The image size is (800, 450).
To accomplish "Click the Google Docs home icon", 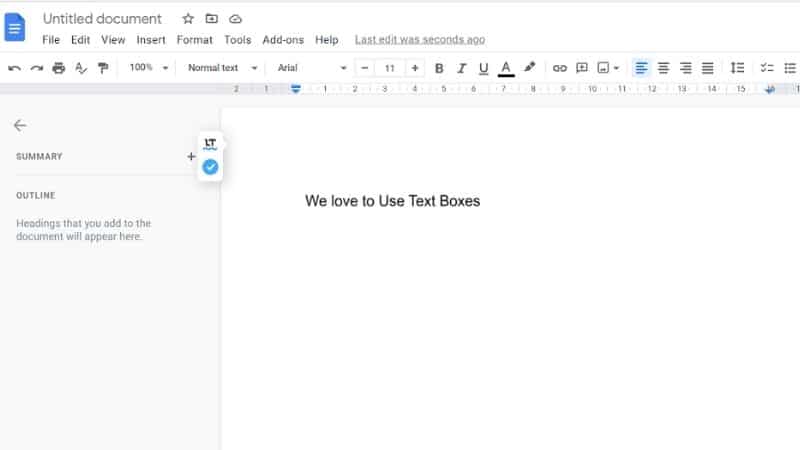I will (15, 27).
